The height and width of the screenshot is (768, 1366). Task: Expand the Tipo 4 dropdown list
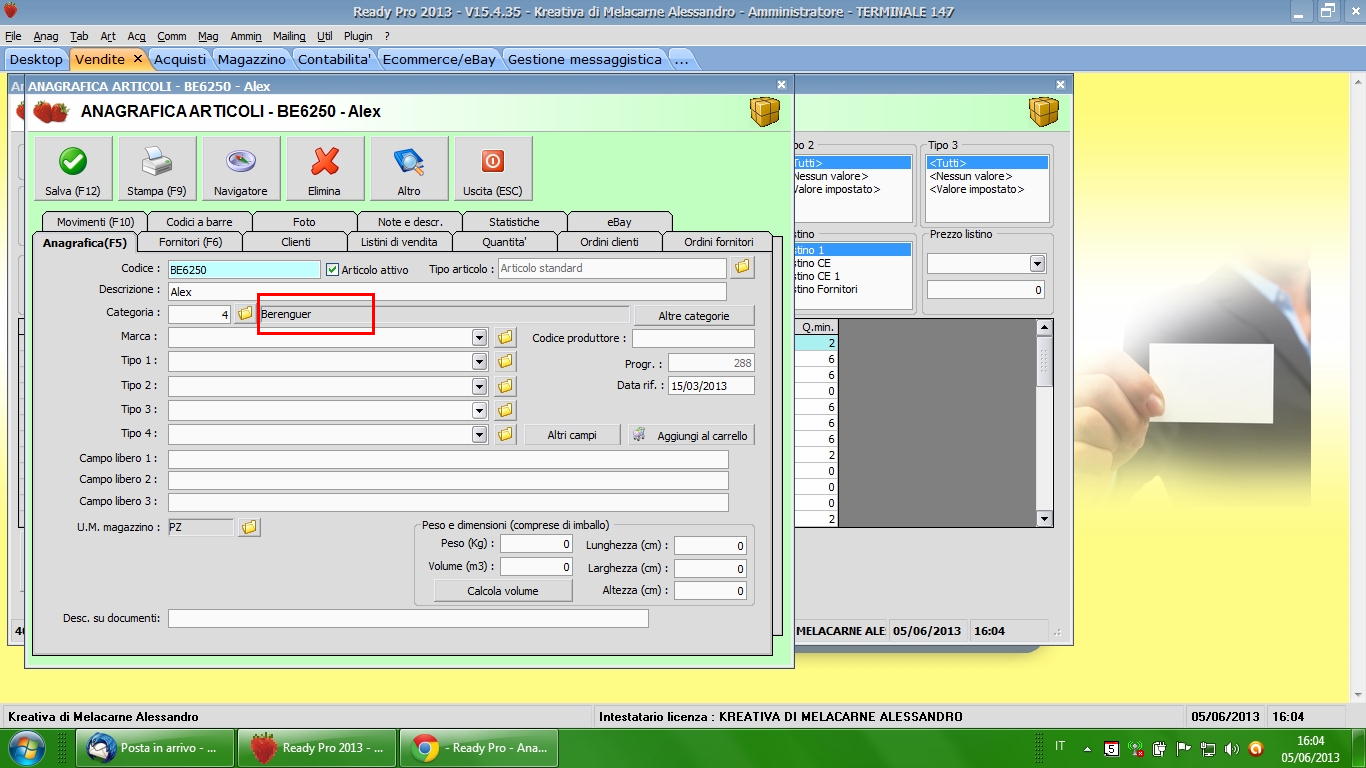pos(480,435)
